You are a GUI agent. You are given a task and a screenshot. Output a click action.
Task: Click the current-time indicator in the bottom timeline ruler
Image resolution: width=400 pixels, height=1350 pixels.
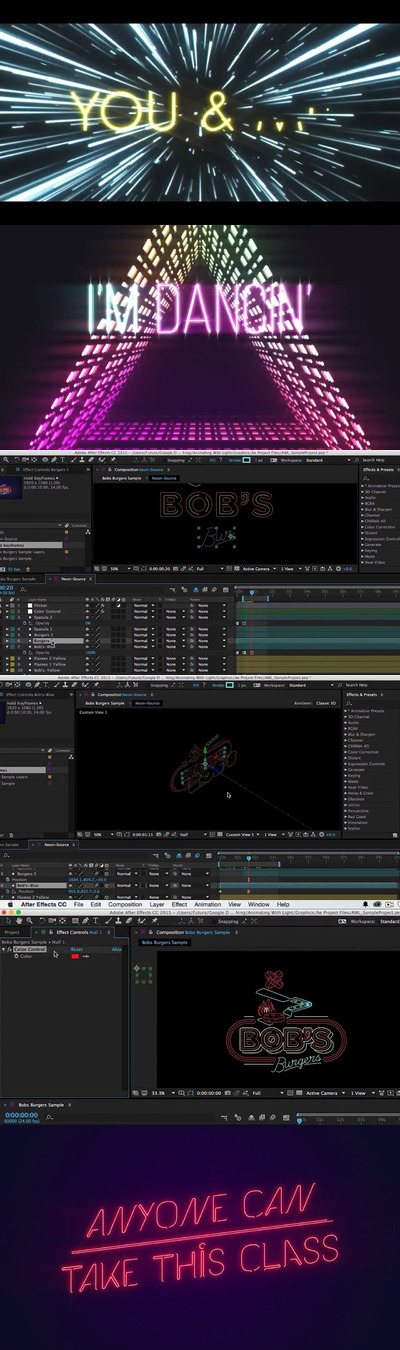(x=298, y=1120)
